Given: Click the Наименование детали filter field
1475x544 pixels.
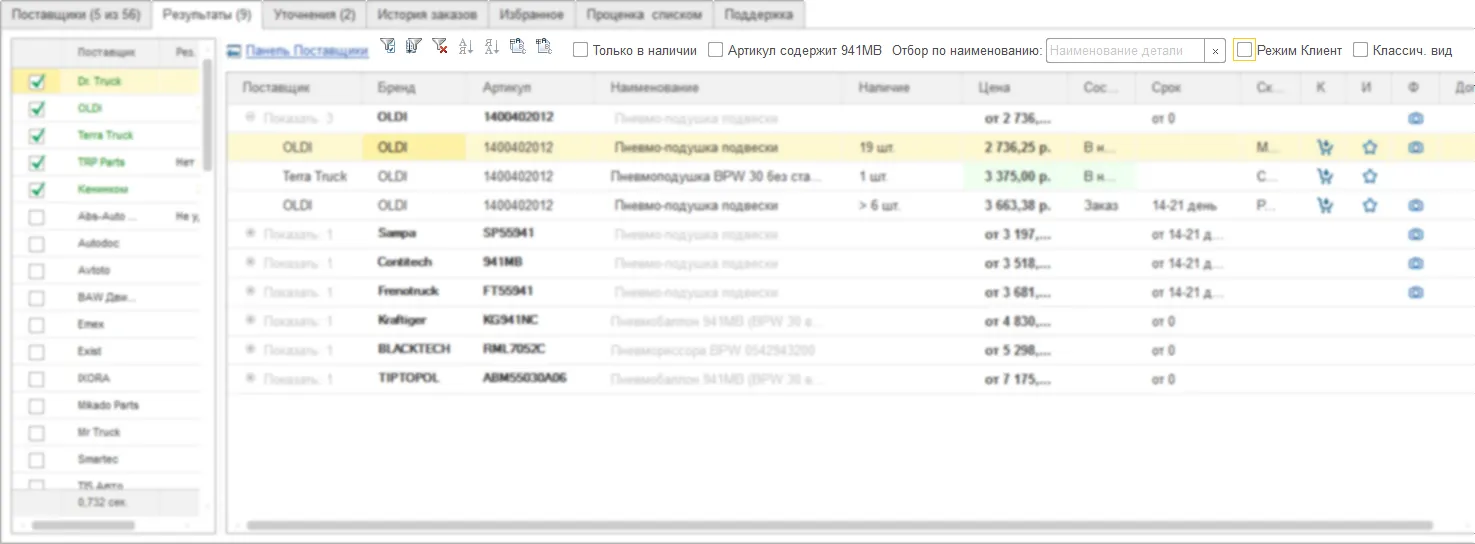Looking at the screenshot, I should (x=1125, y=51).
